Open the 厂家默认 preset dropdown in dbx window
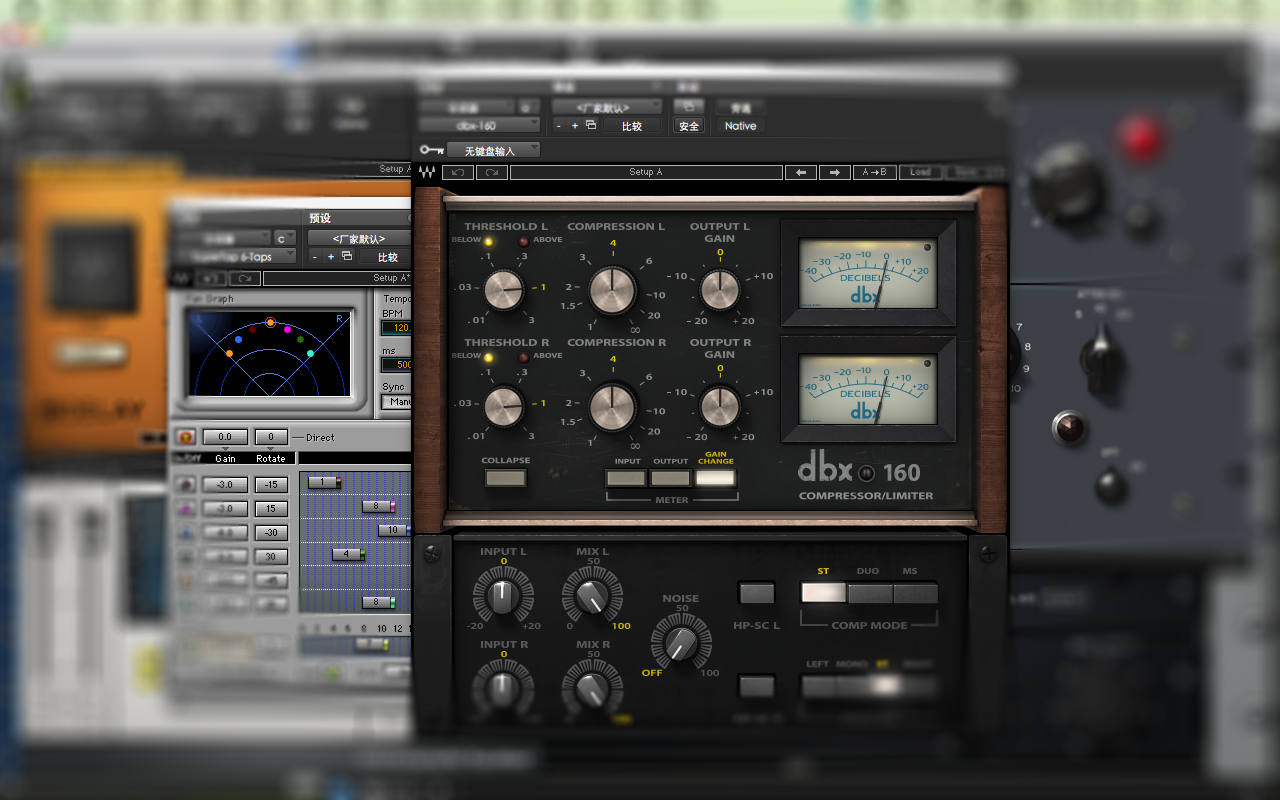 [607, 106]
